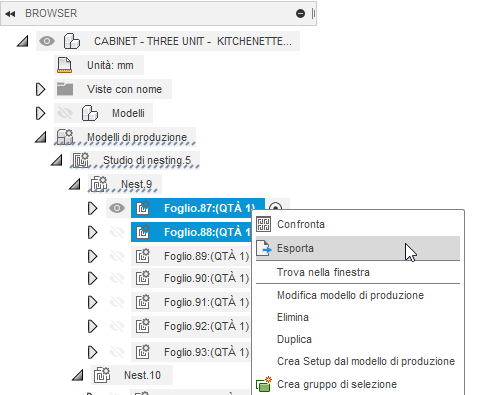500x395 pixels.
Task: Expand the Foglio.88 node
Action: (x=92, y=232)
